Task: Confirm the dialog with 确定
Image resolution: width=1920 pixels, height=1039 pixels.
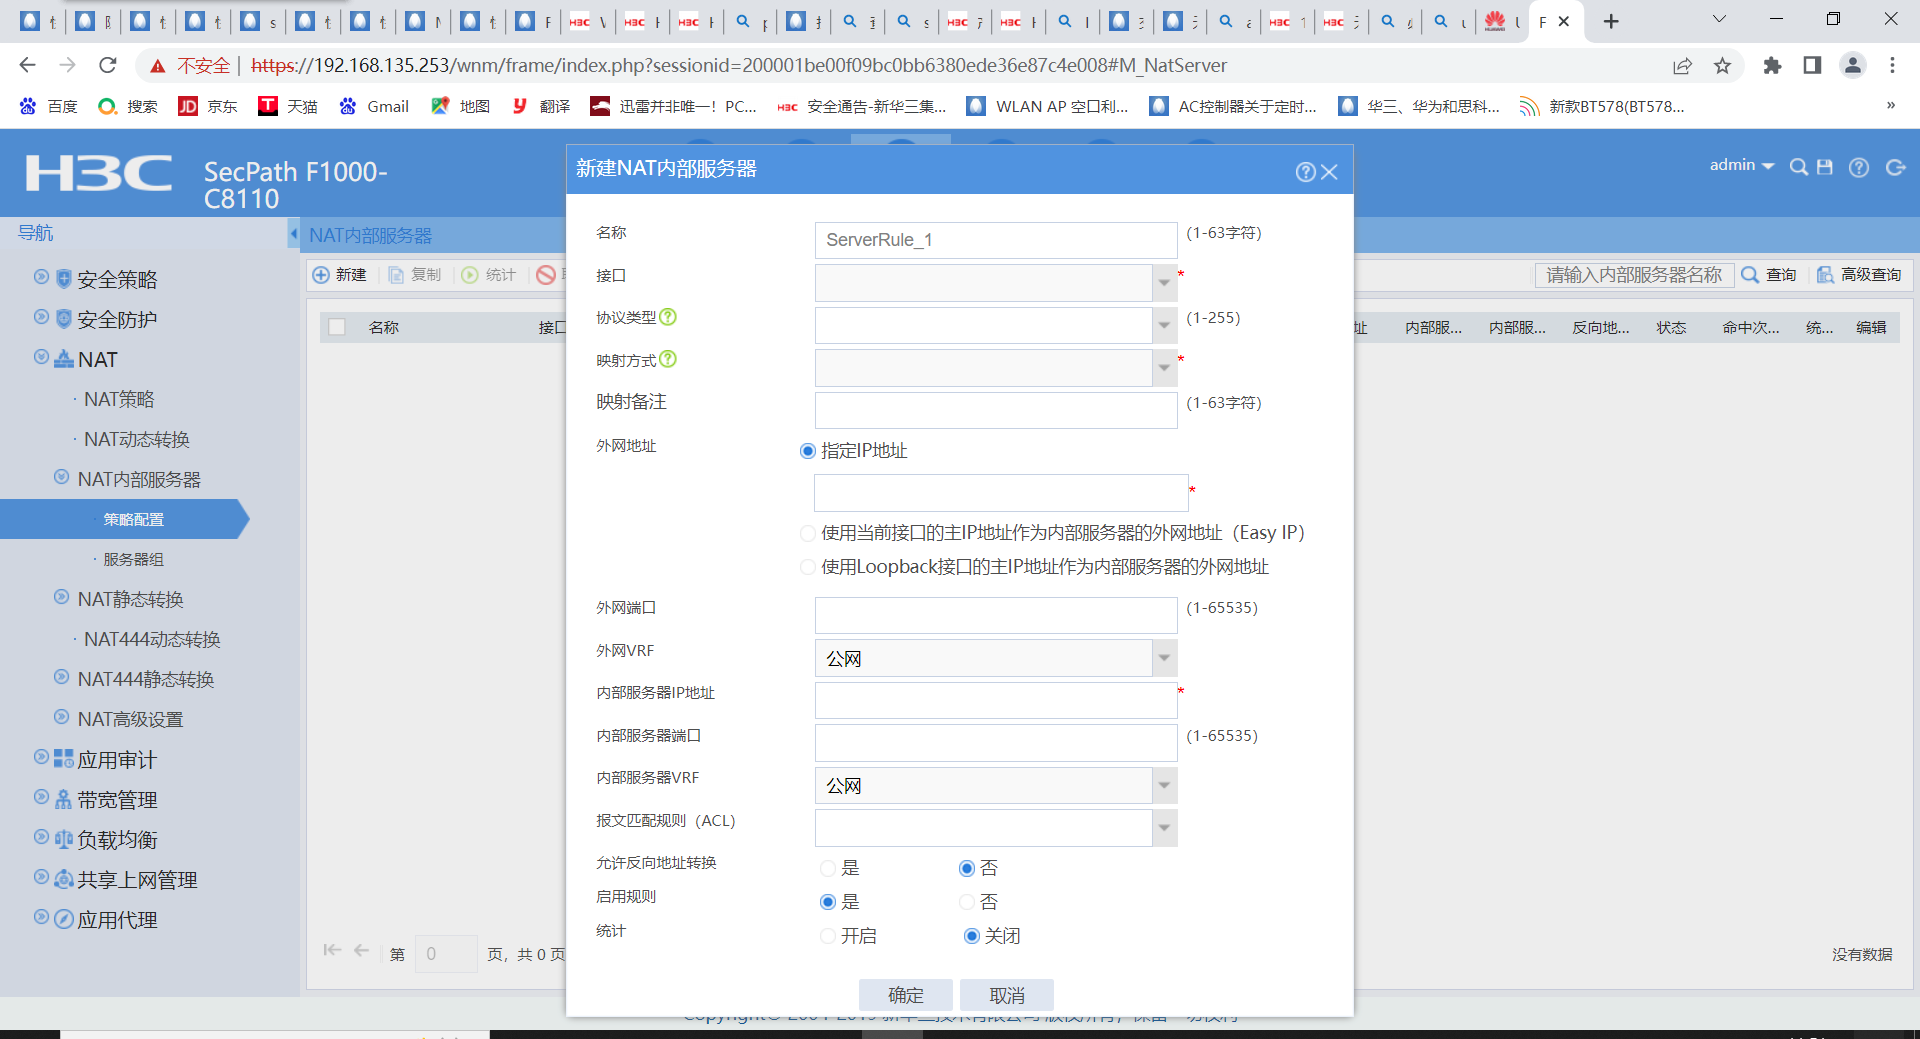Action: (906, 995)
